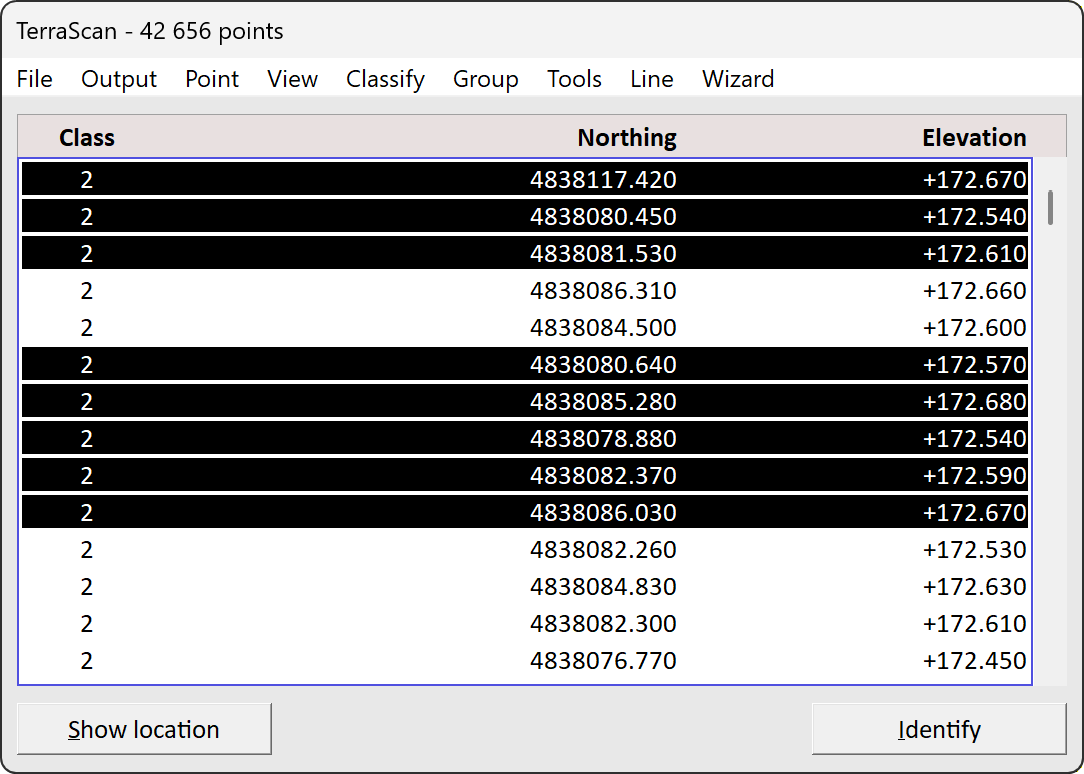Open the Output menu
The width and height of the screenshot is (1084, 774).
coord(119,79)
